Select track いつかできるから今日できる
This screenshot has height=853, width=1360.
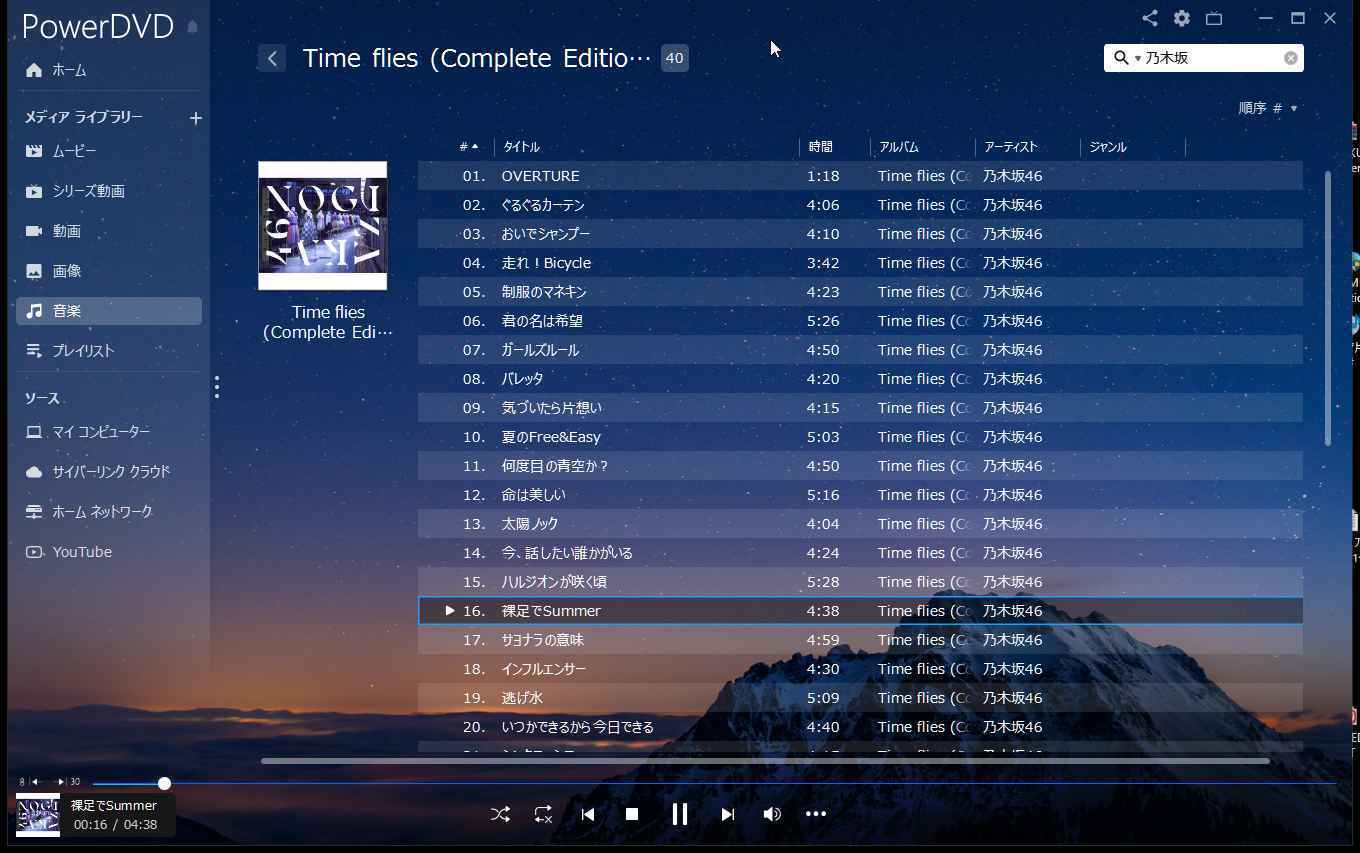tap(860, 727)
